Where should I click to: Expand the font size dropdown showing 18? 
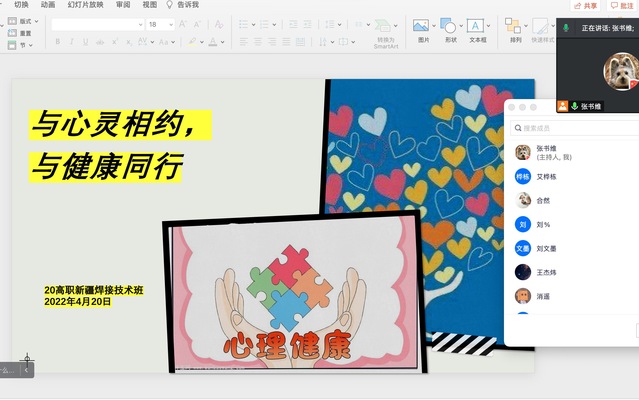pos(170,24)
